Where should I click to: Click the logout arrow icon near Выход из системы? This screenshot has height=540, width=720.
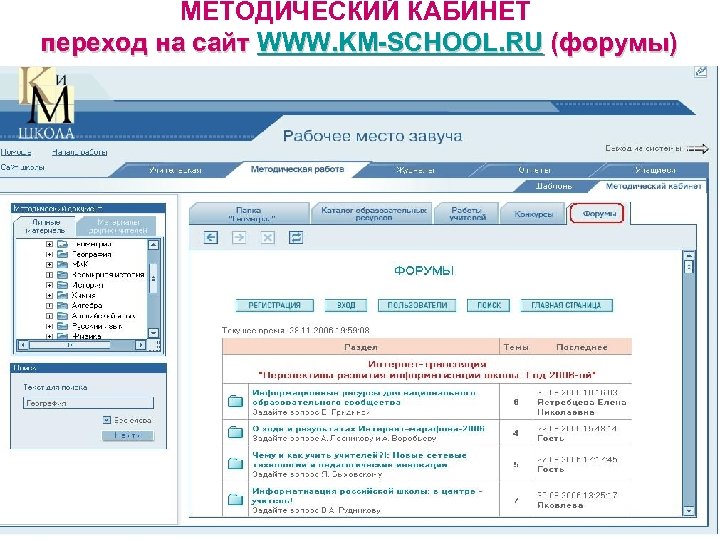(x=698, y=149)
